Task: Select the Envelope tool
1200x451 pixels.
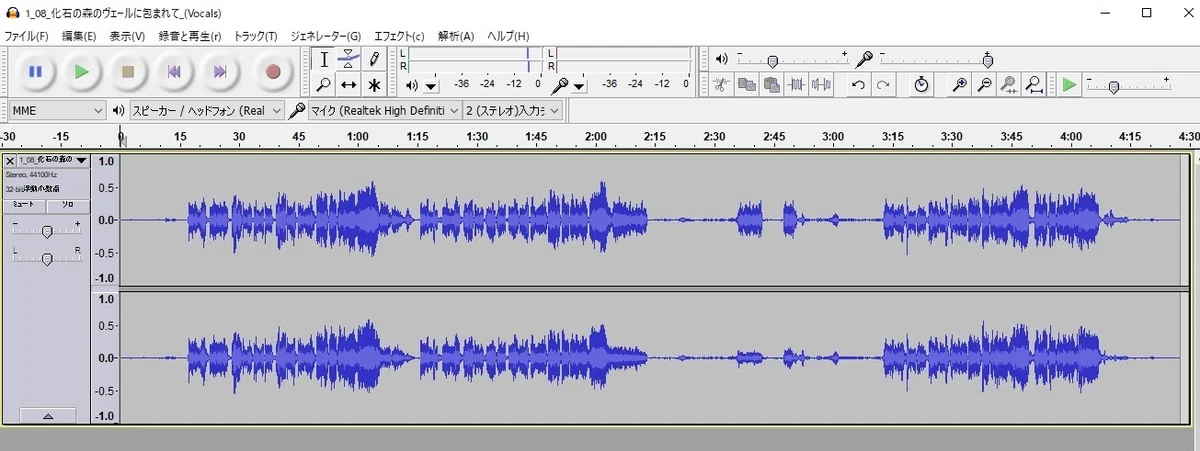Action: tap(348, 59)
